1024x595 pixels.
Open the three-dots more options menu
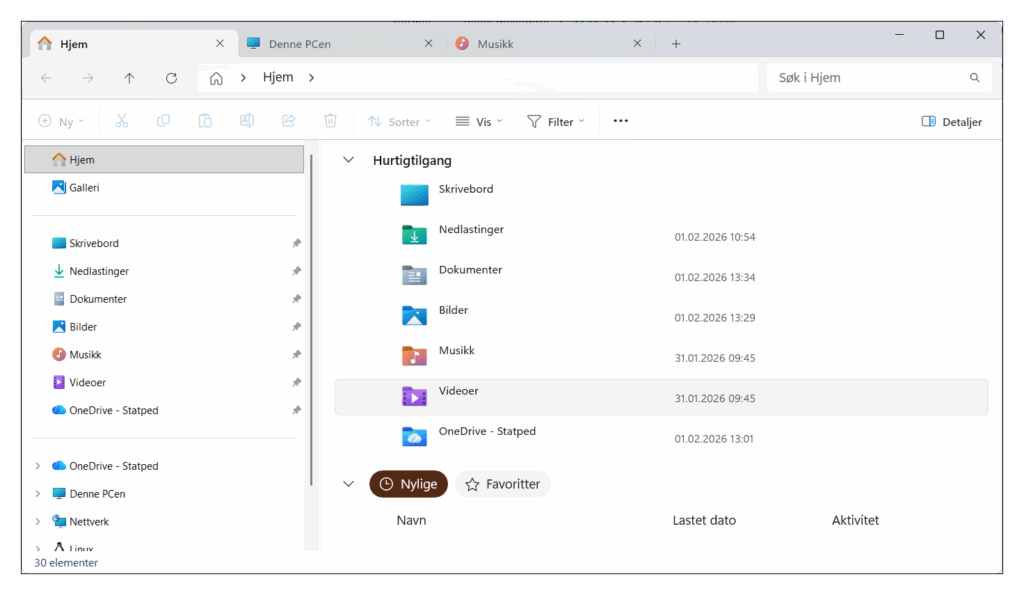click(620, 121)
